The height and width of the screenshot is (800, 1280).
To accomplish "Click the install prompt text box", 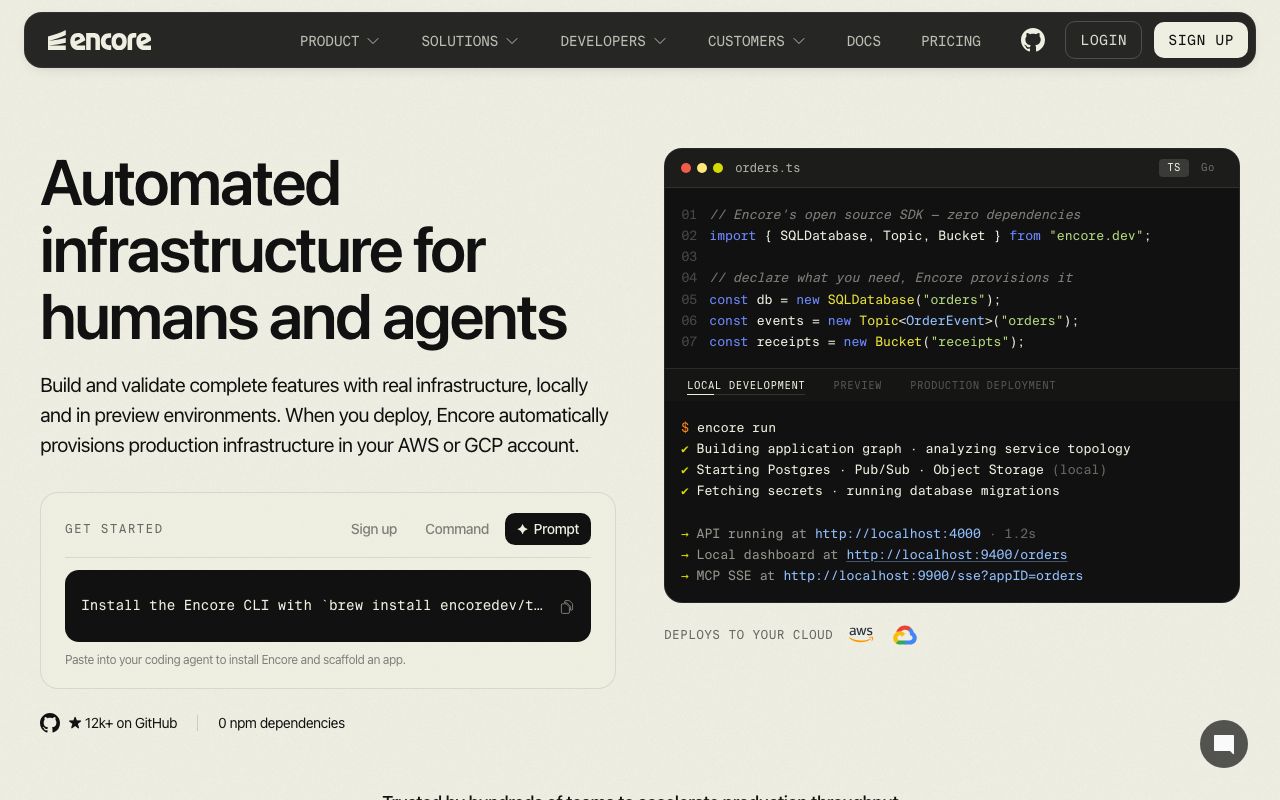I will point(328,606).
